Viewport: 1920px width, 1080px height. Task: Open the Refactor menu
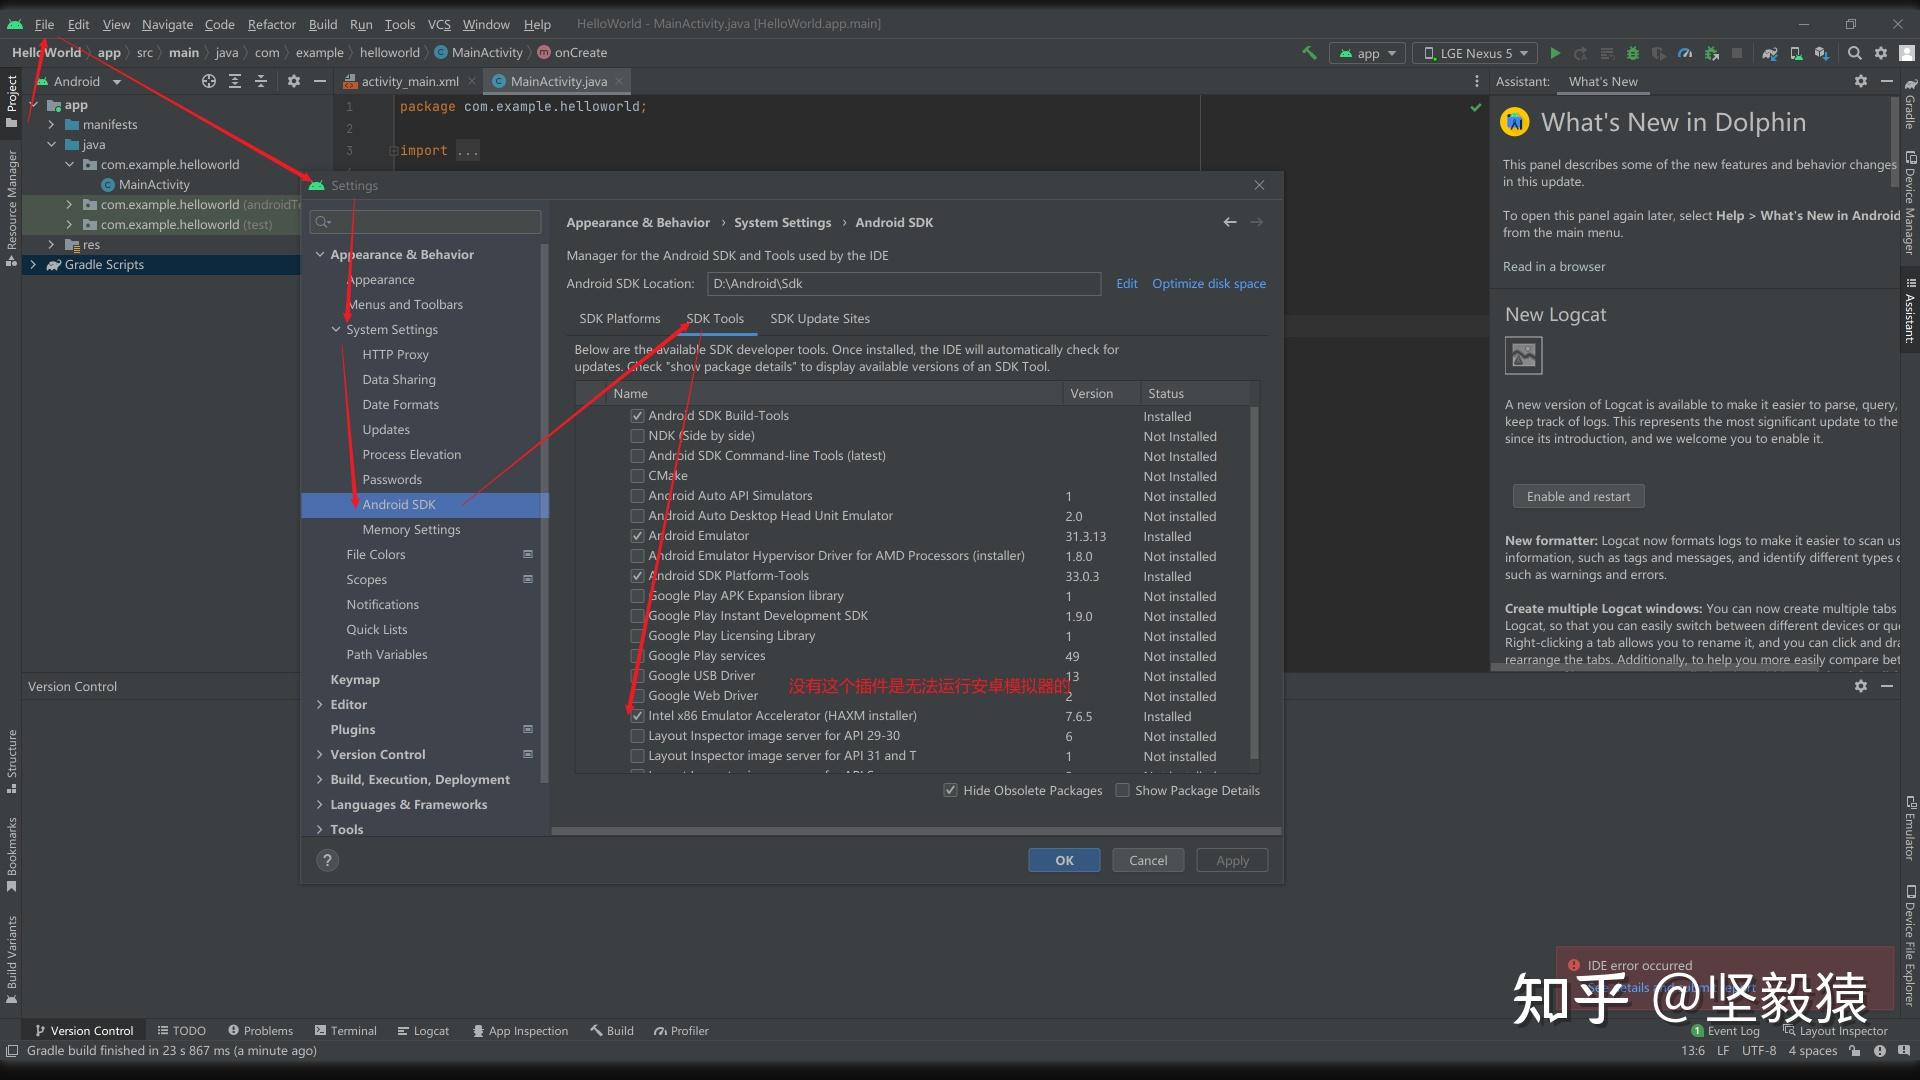pyautogui.click(x=271, y=24)
